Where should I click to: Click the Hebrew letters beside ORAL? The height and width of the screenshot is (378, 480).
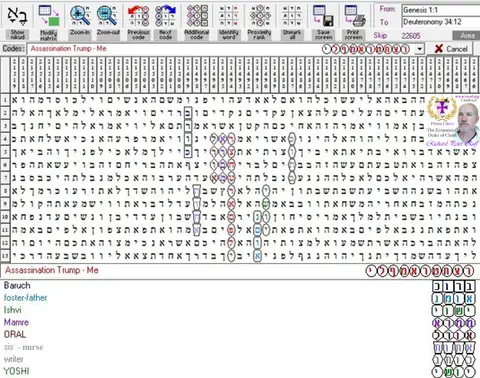coord(453,335)
